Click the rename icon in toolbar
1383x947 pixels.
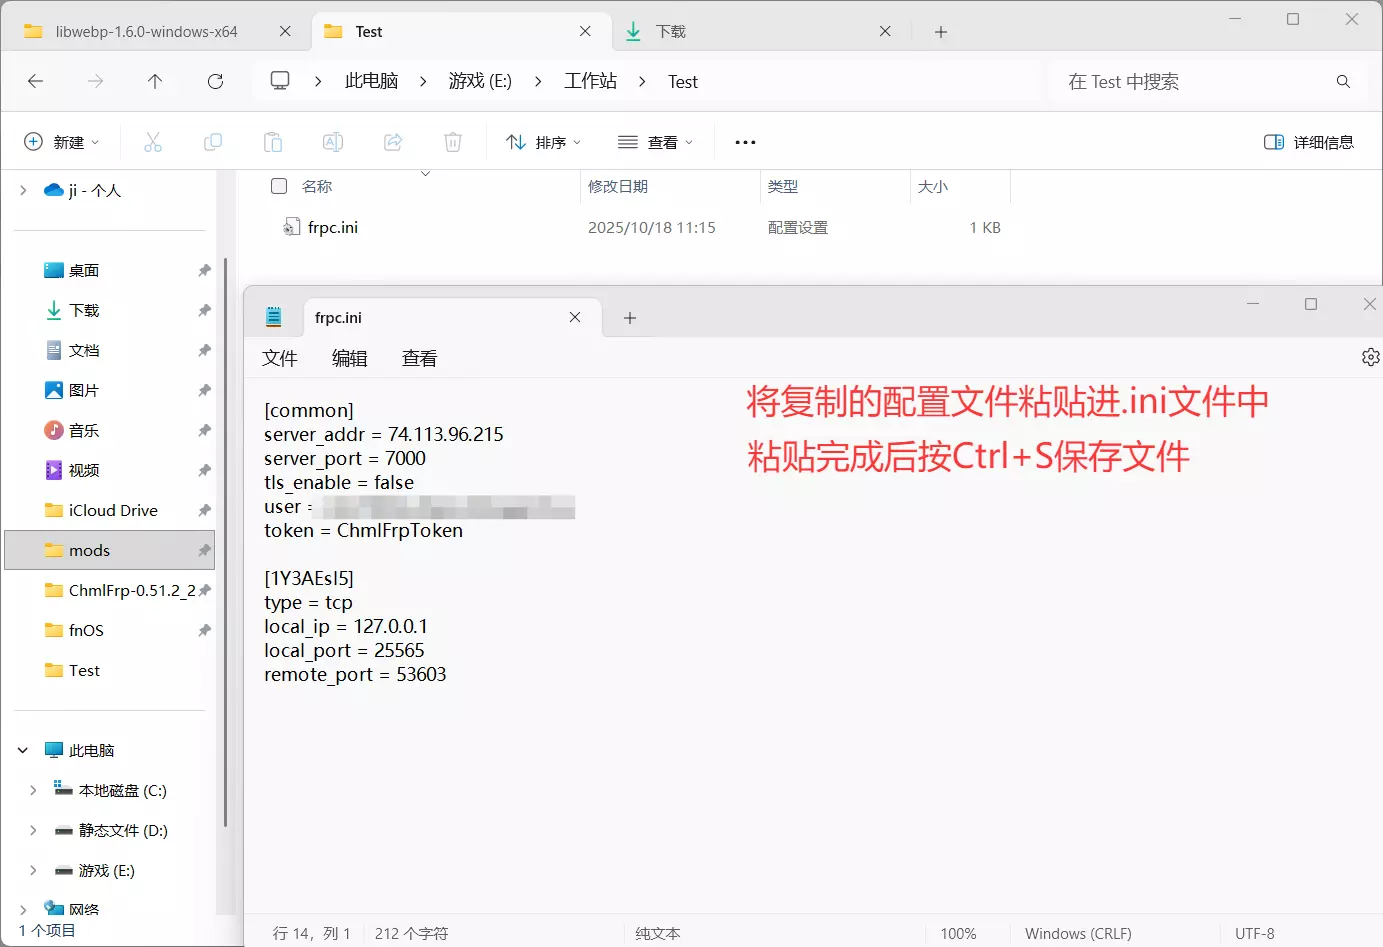333,142
